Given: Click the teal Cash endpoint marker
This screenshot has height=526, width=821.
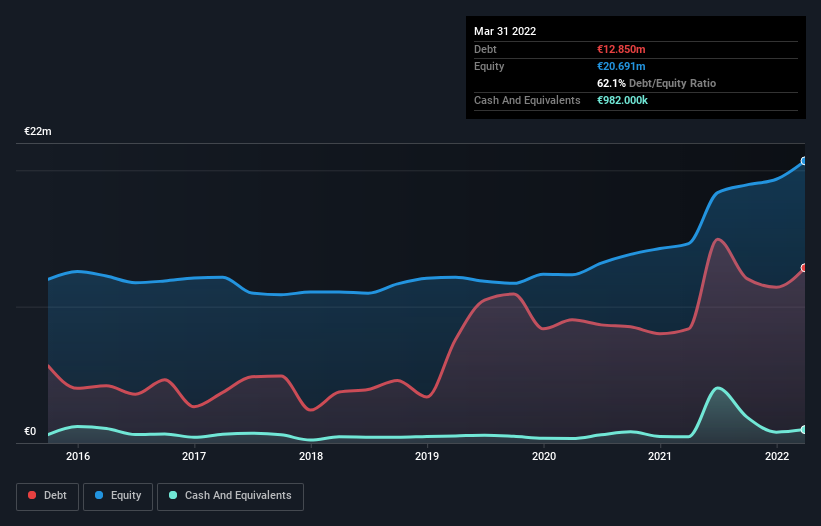Looking at the screenshot, I should 804,430.
